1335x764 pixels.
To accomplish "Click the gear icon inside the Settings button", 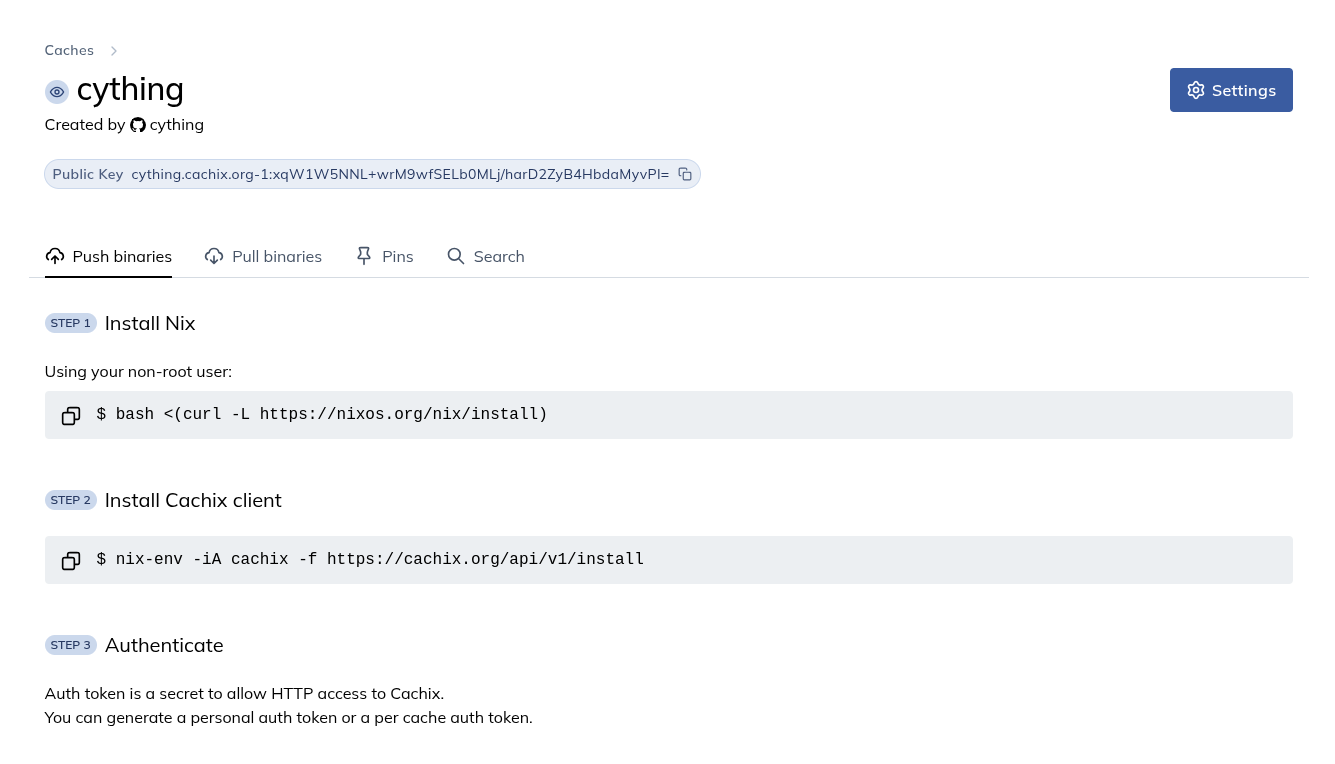I will [x=1196, y=90].
